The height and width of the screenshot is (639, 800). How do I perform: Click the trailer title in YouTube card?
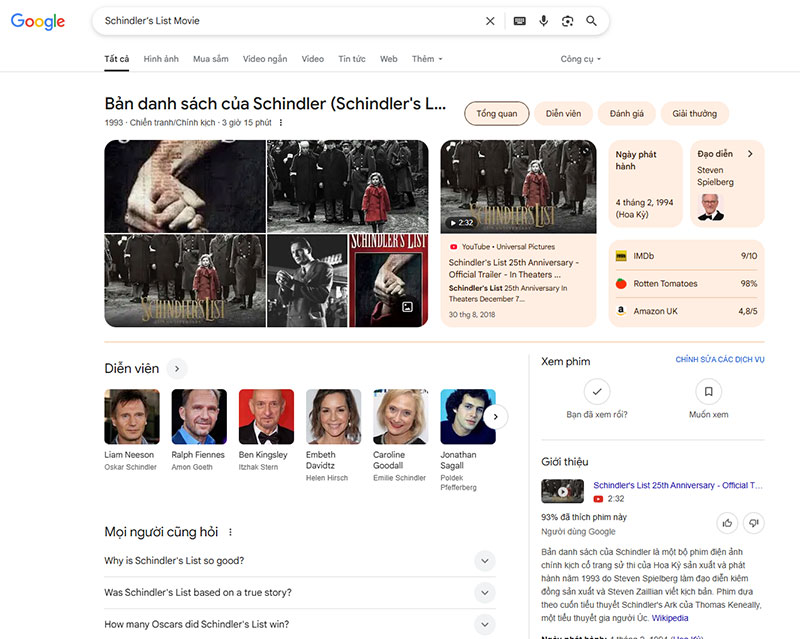pos(513,268)
